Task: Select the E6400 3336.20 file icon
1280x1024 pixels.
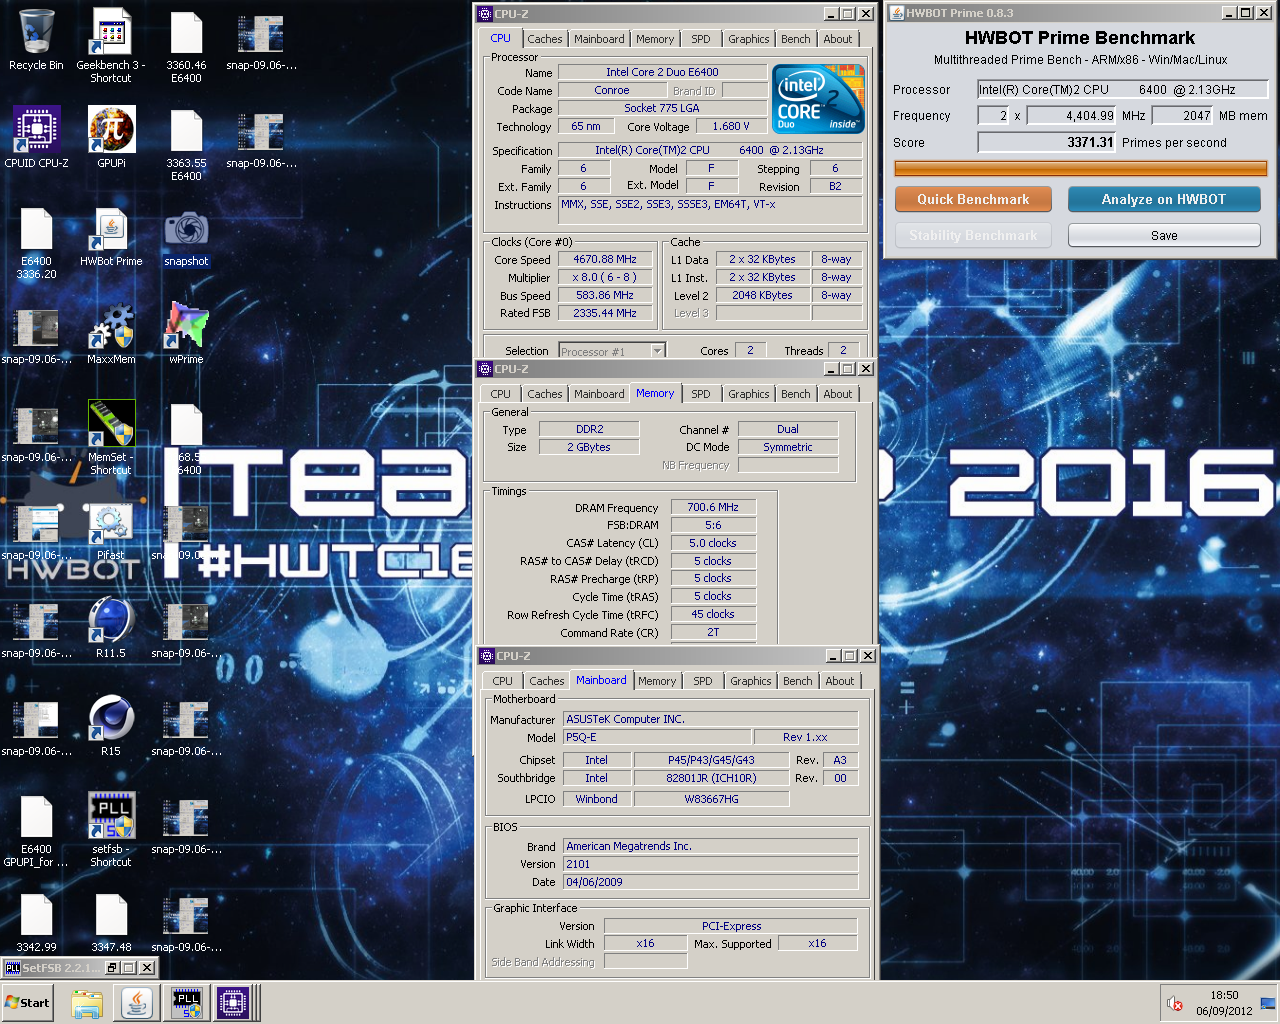Action: (36, 244)
